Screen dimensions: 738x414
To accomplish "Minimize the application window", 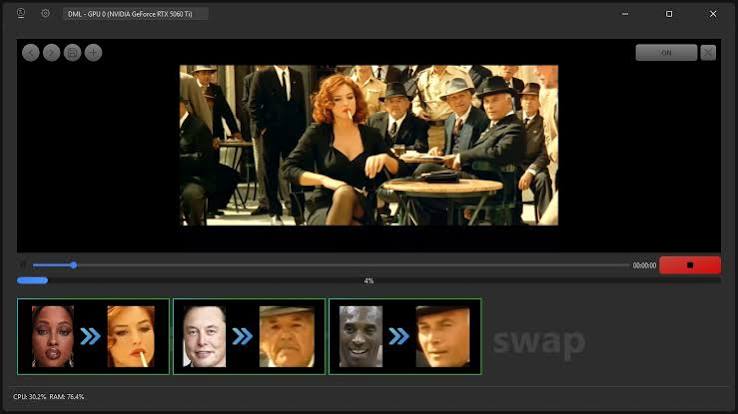I will 625,14.
